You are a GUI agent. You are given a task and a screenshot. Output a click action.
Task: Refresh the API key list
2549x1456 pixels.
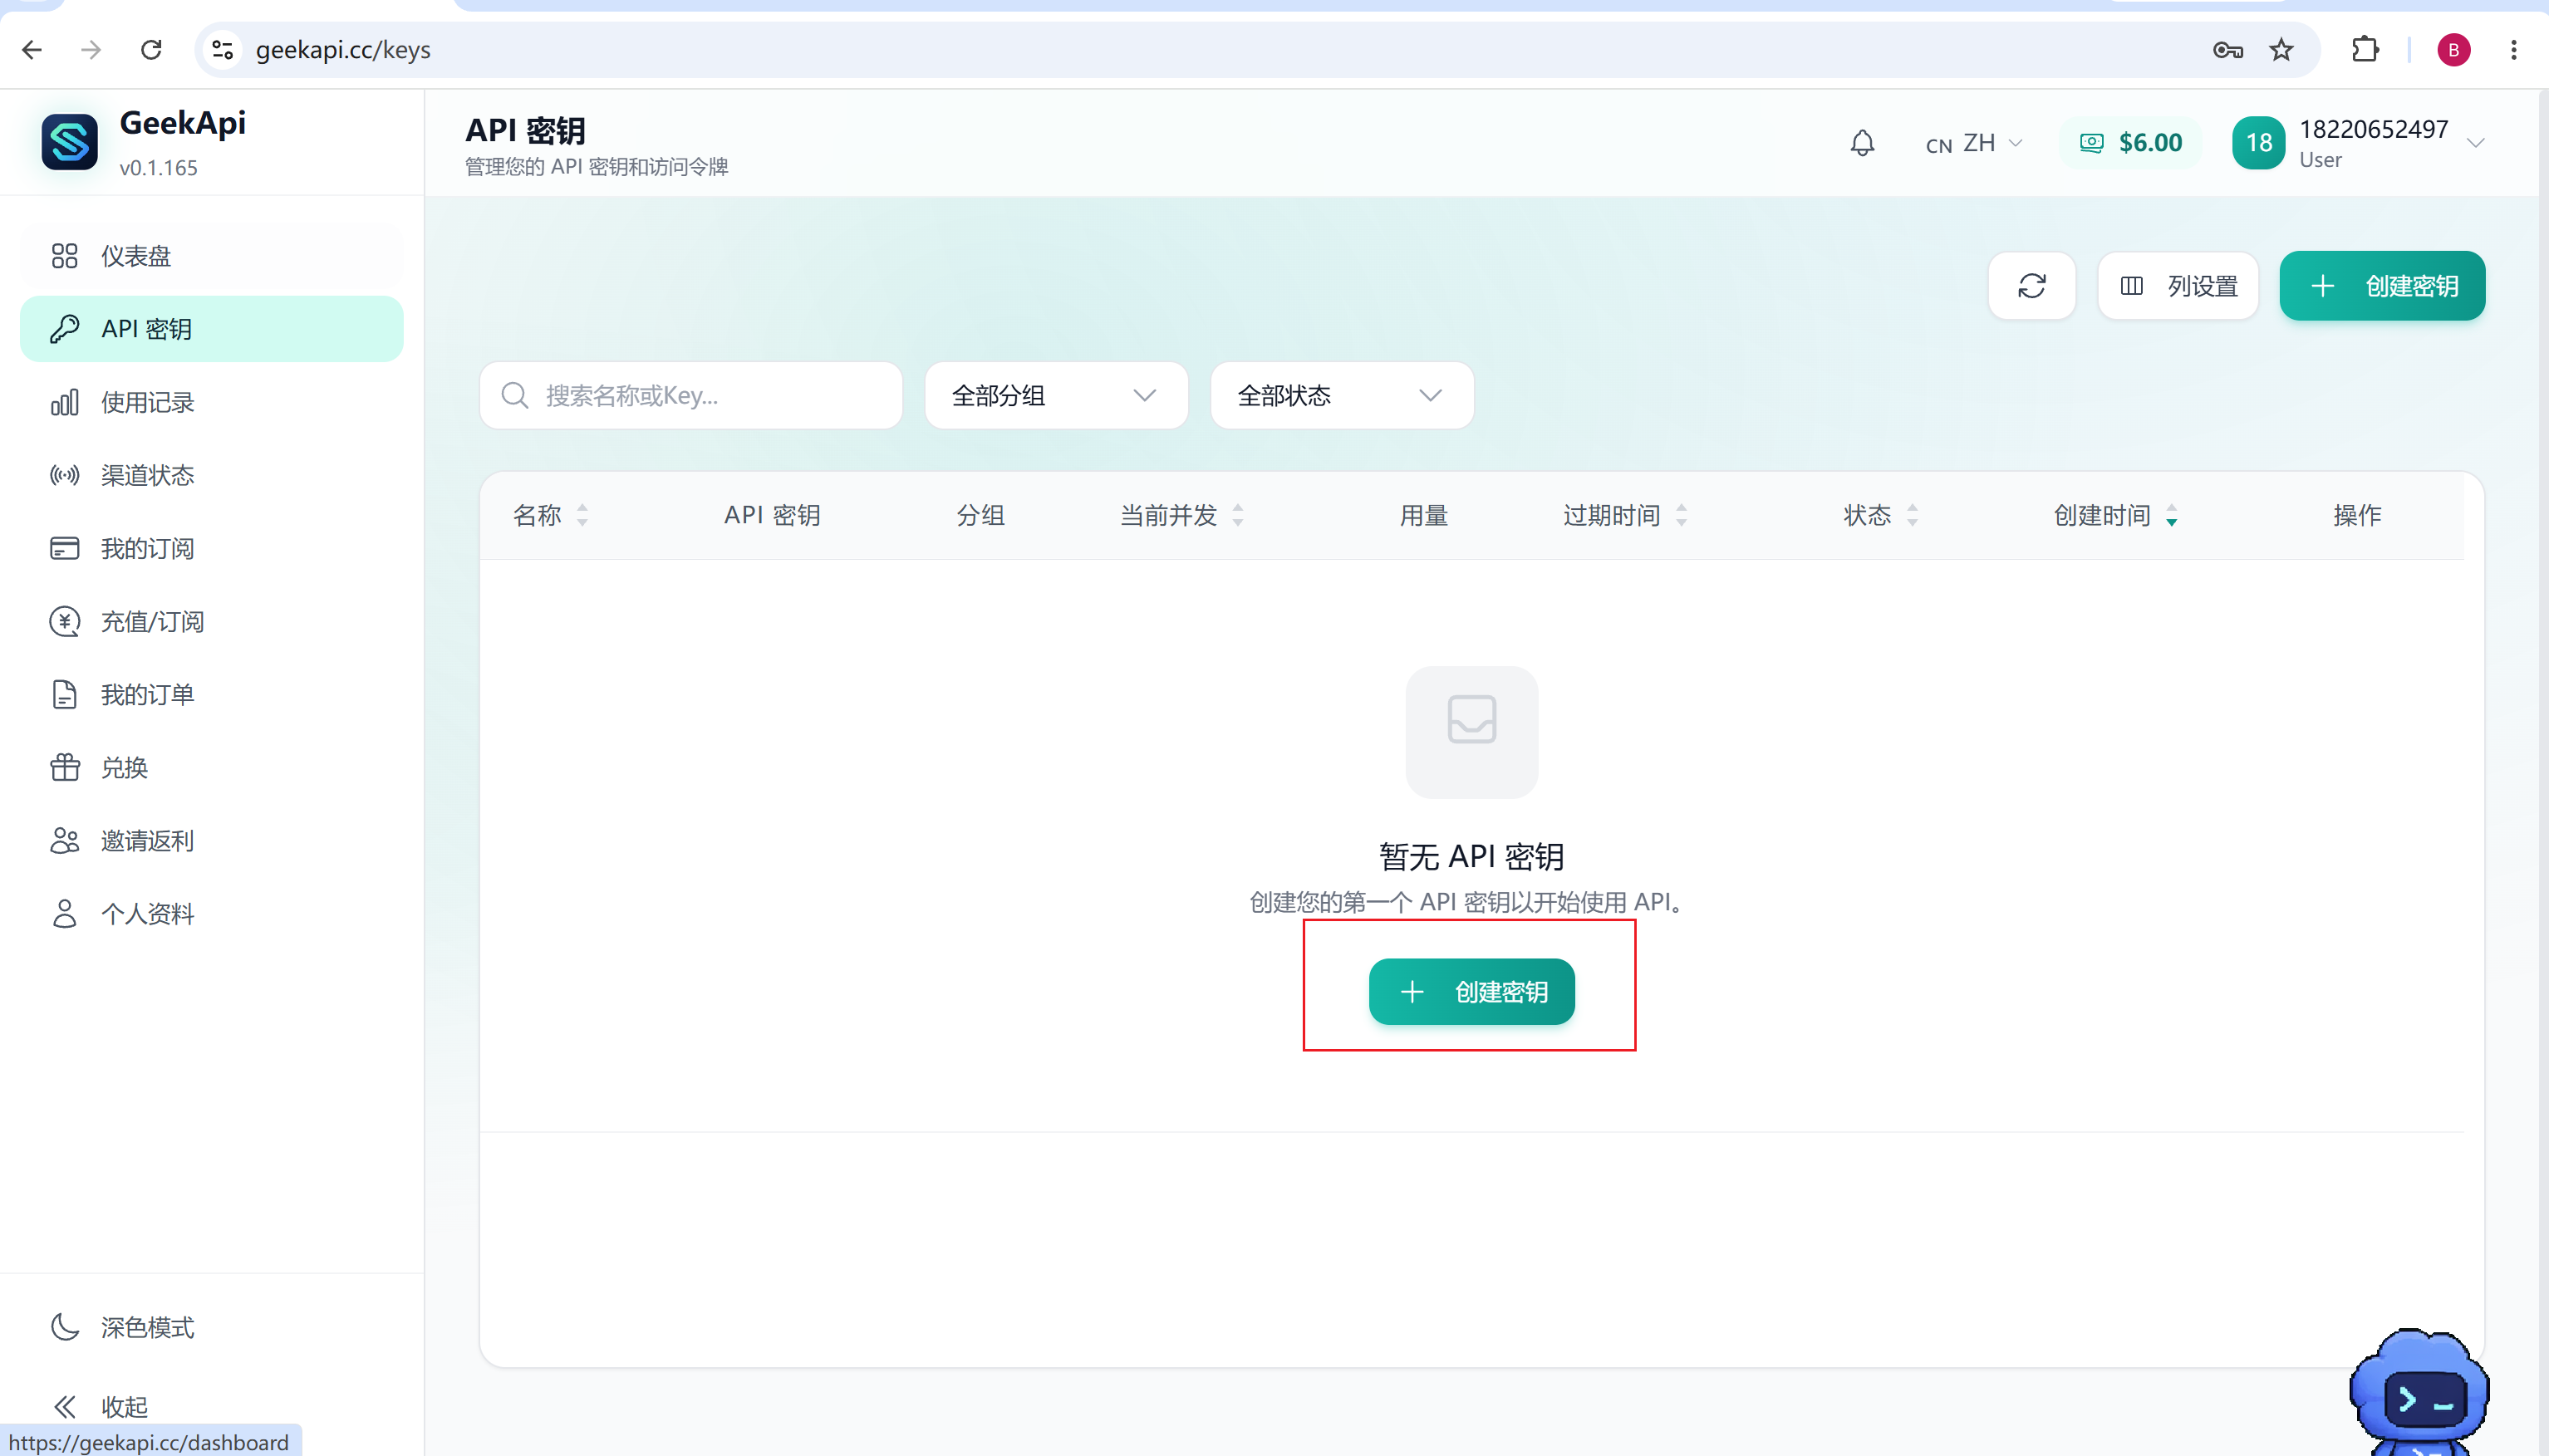pyautogui.click(x=2031, y=286)
